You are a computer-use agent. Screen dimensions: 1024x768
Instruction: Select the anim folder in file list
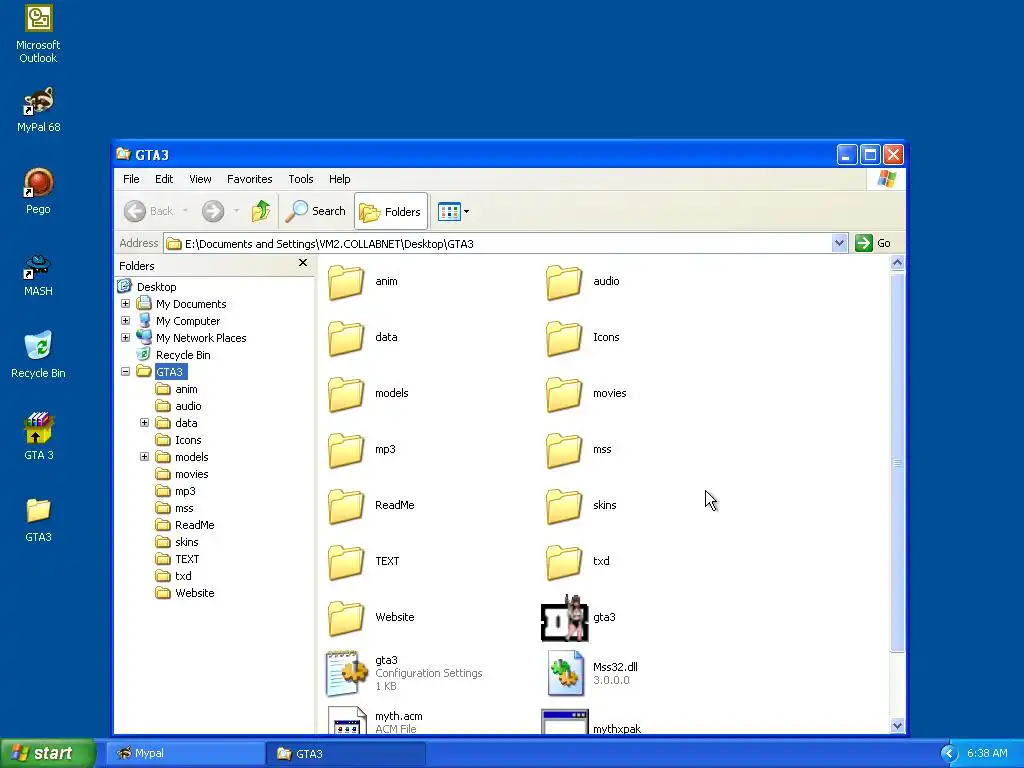[363, 281]
